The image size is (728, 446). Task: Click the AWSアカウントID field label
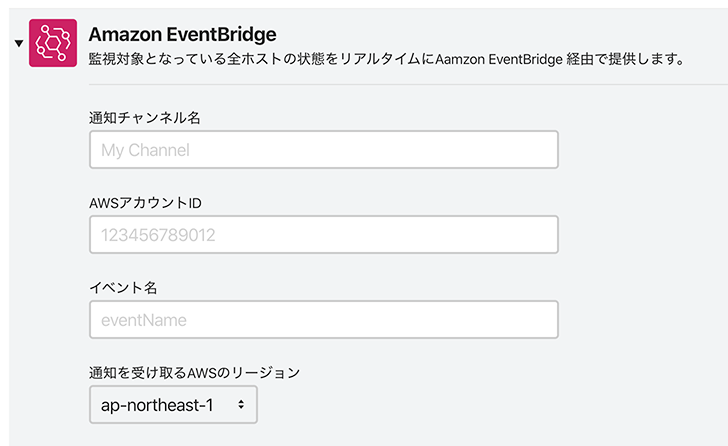coord(145,203)
